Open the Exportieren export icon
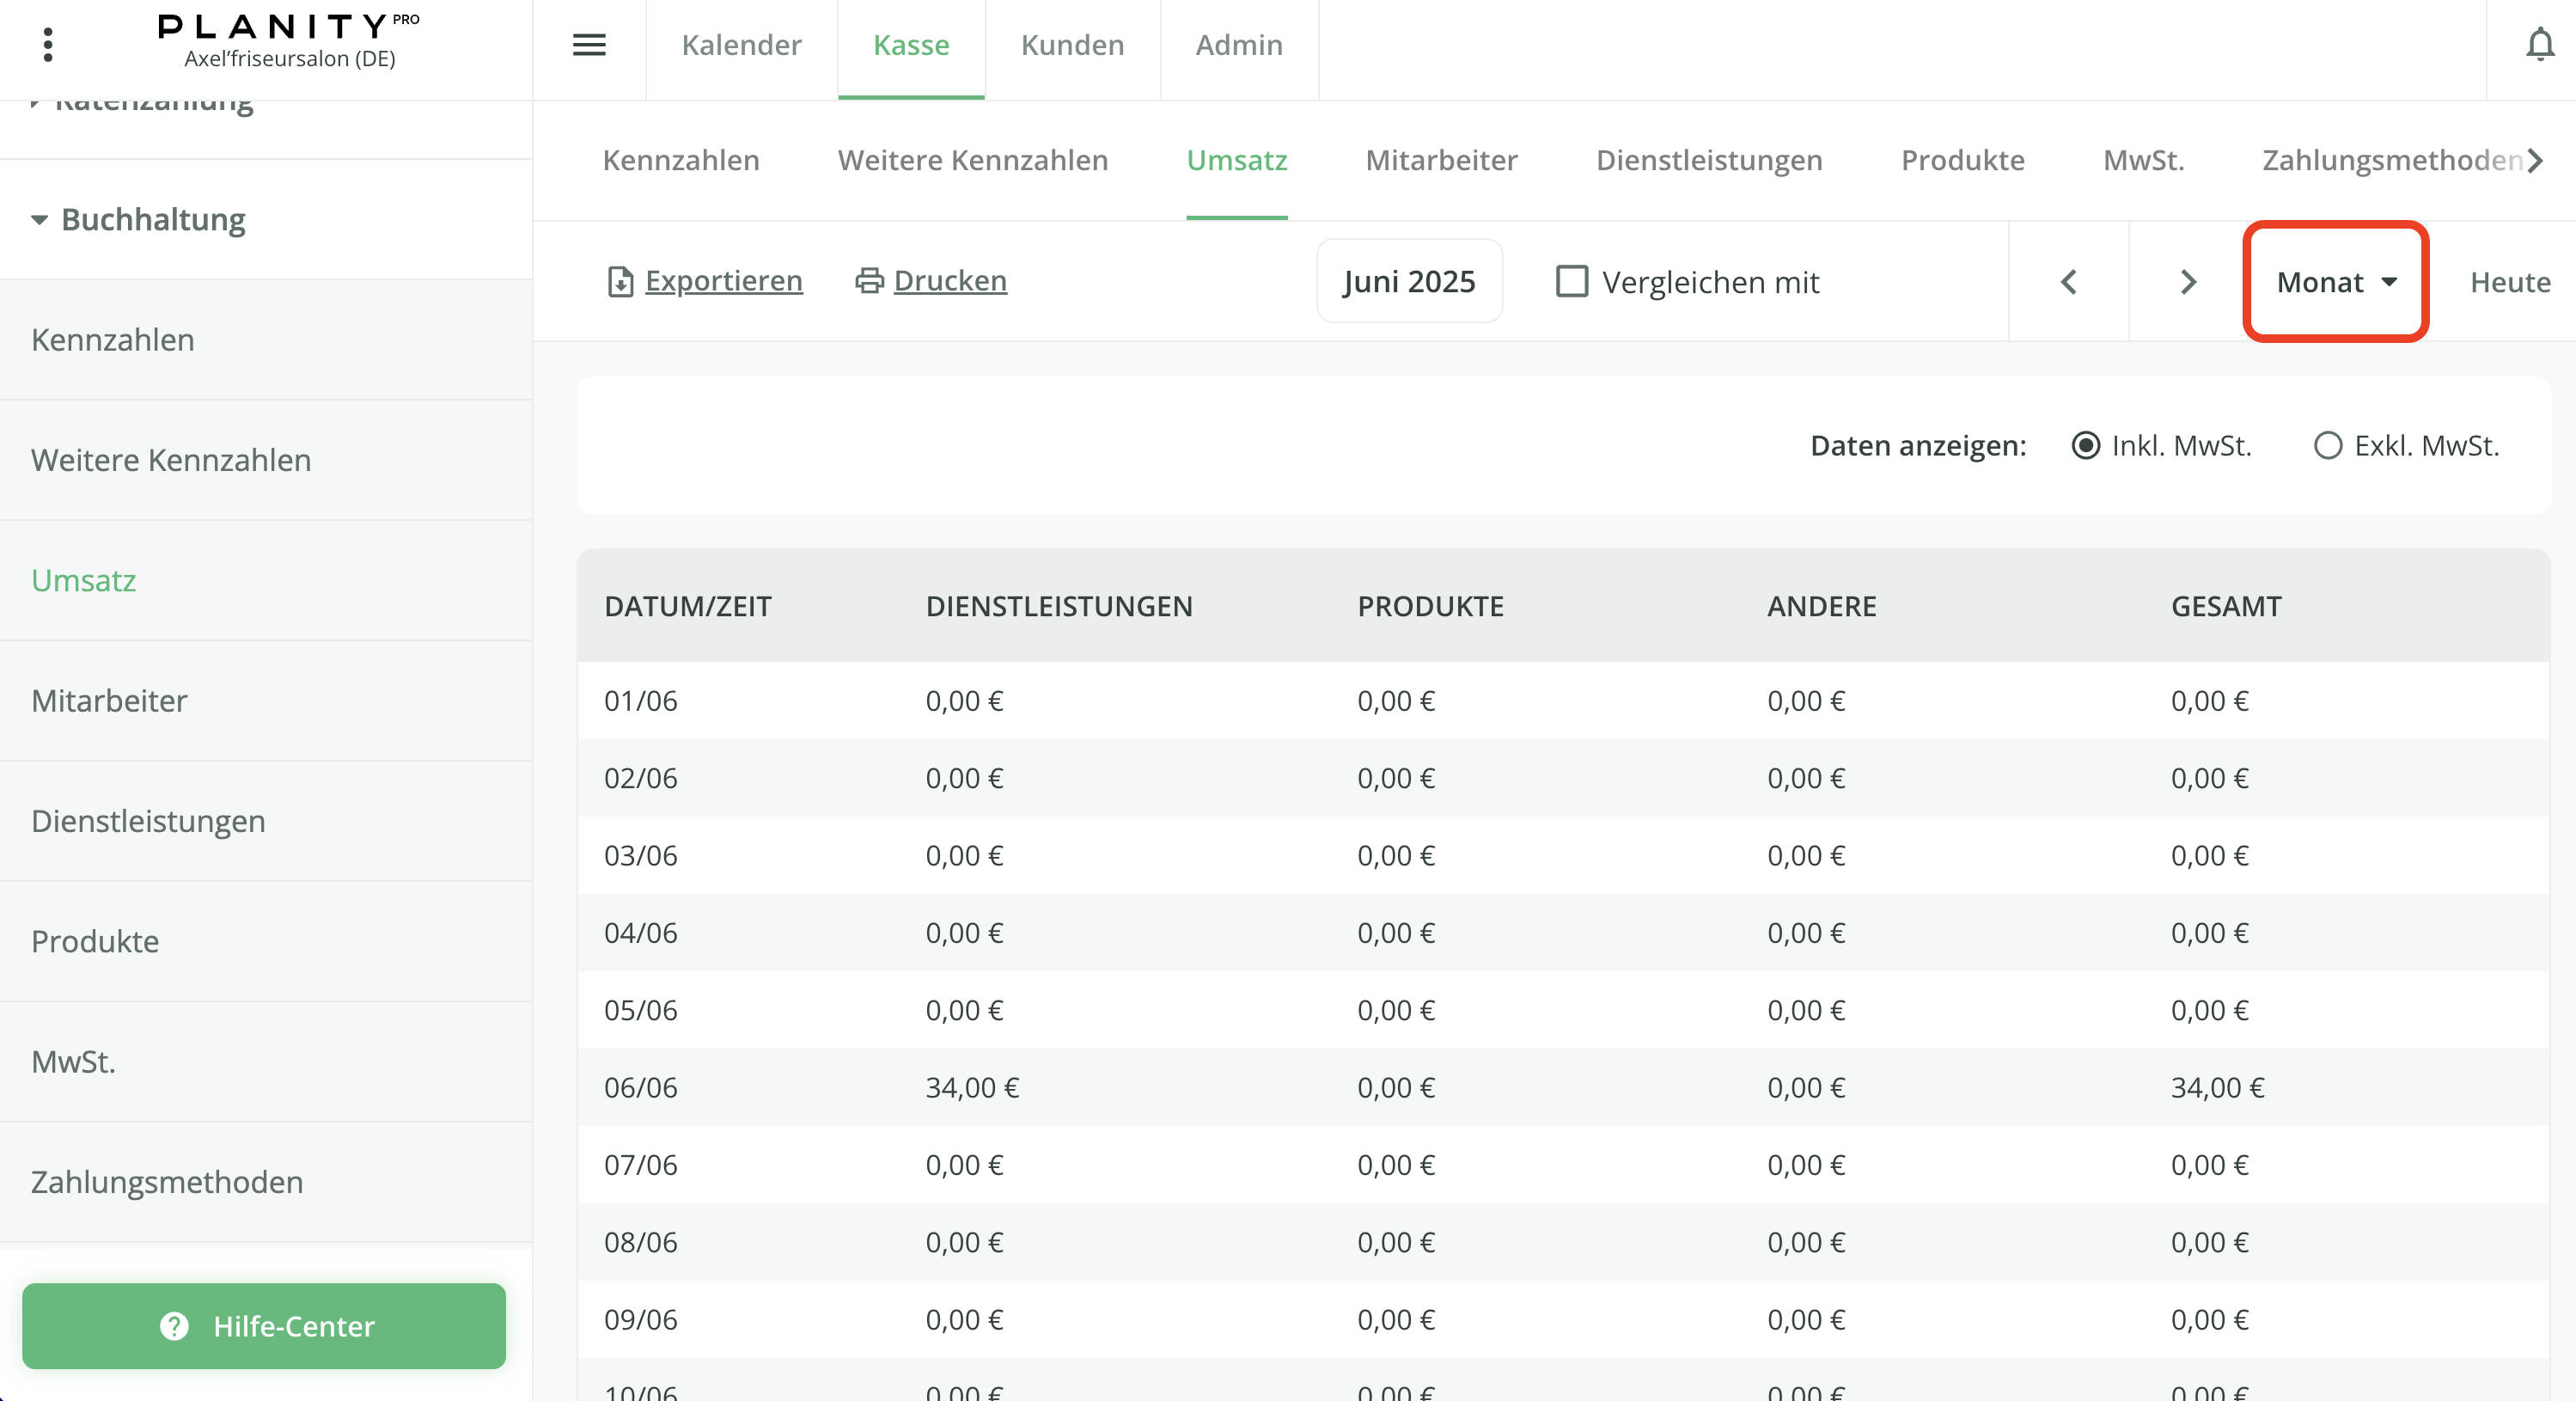 click(x=620, y=281)
